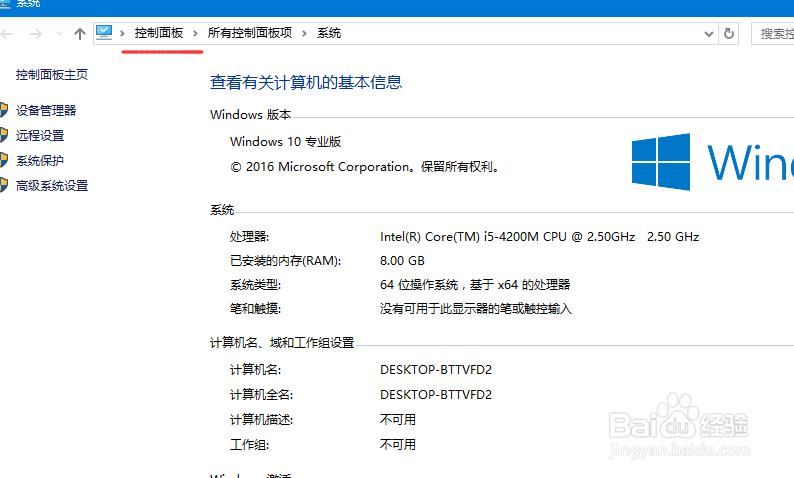Select DESKTOP-BTTVFD2 next to 计算机全名

coord(436,394)
